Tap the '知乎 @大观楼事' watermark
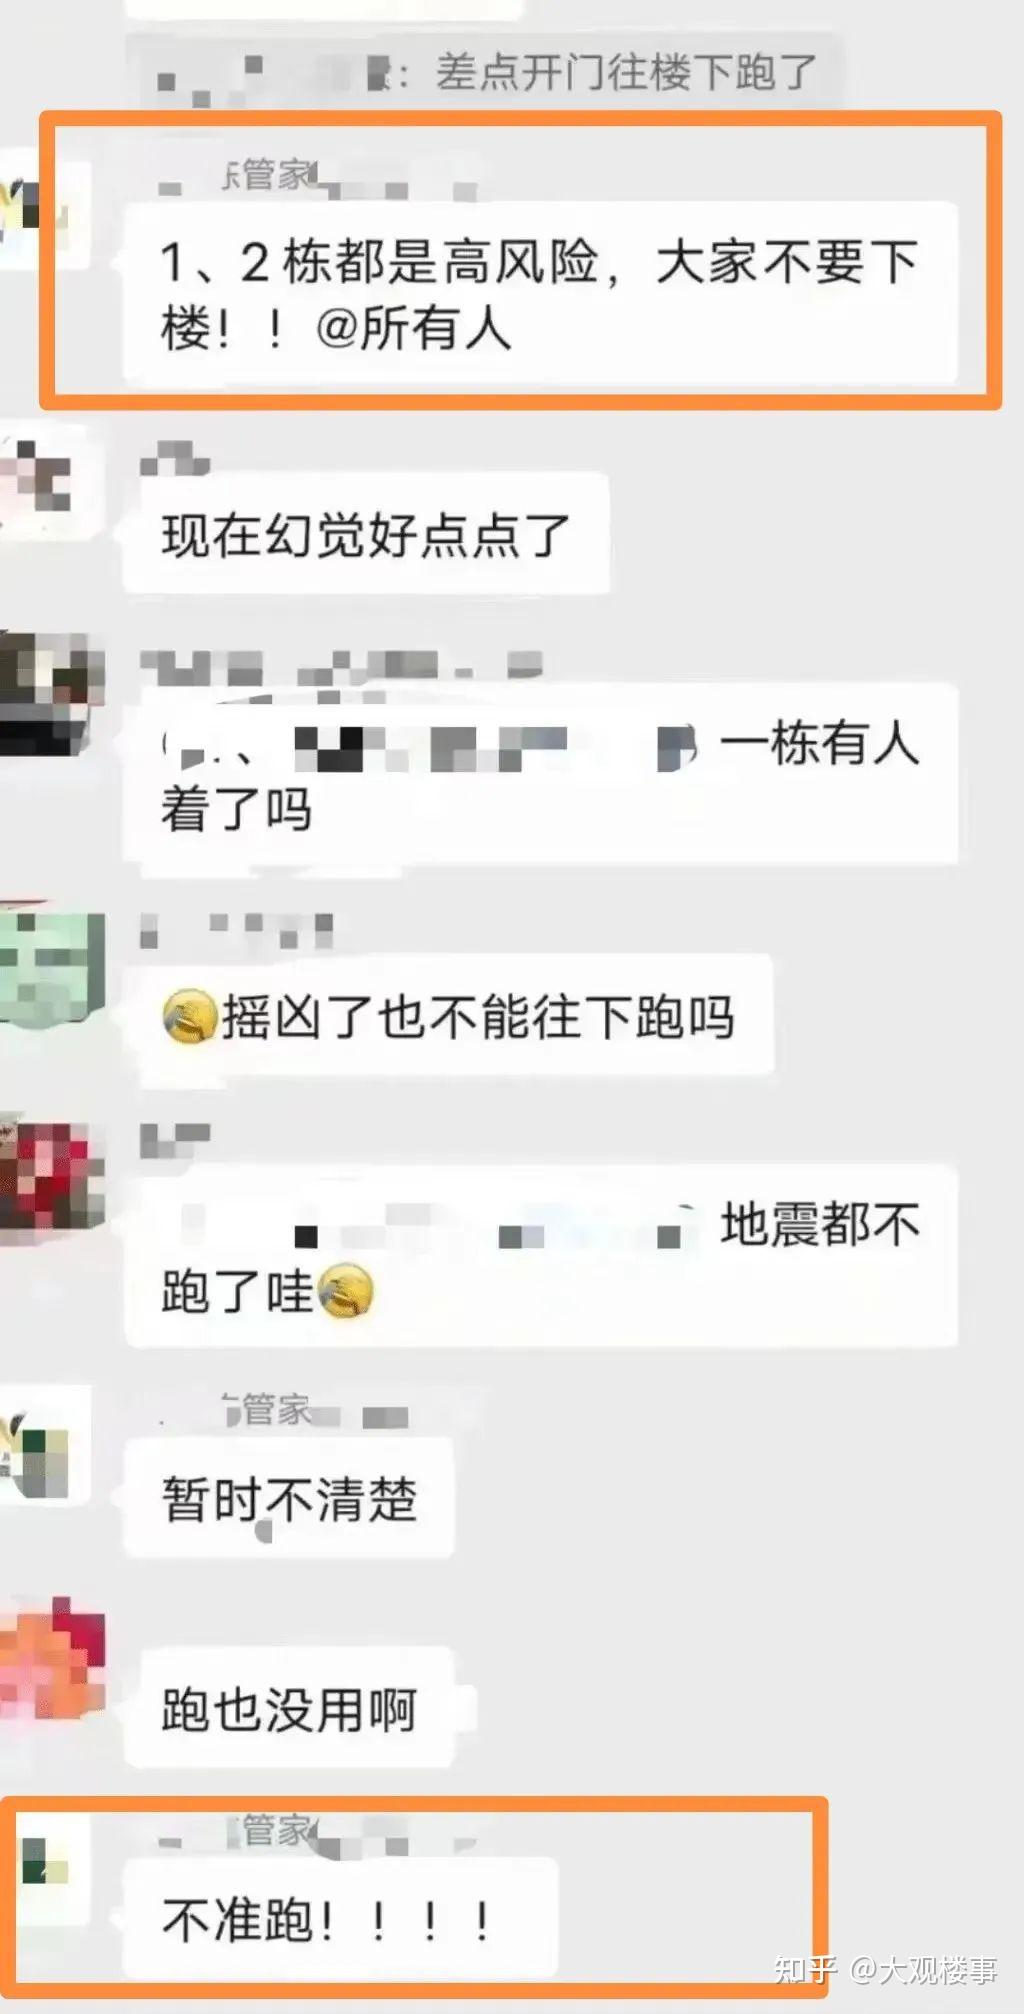 [x=886, y=1968]
